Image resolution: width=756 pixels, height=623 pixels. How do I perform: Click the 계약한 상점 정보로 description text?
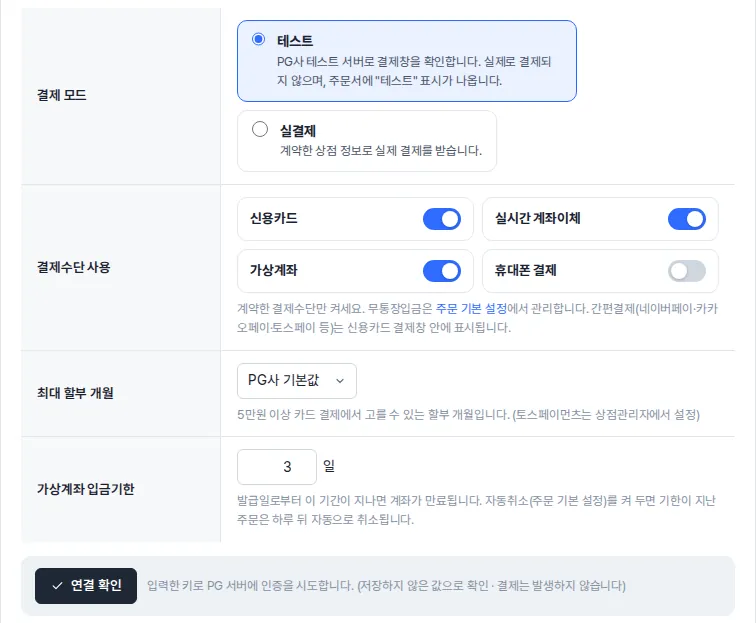coord(381,150)
